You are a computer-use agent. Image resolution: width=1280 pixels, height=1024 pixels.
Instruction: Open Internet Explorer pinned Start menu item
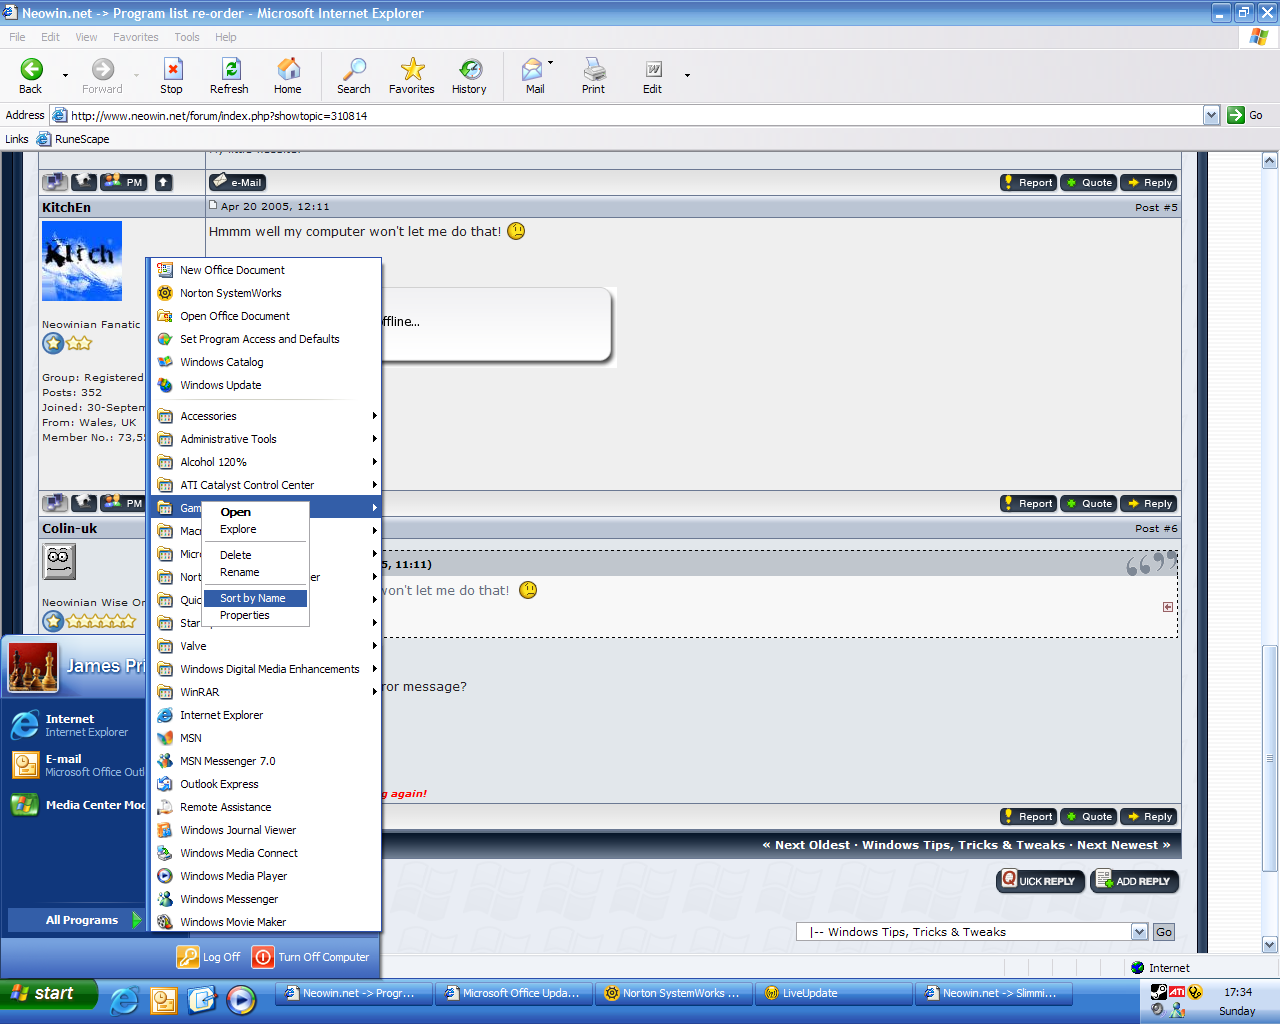tap(77, 725)
